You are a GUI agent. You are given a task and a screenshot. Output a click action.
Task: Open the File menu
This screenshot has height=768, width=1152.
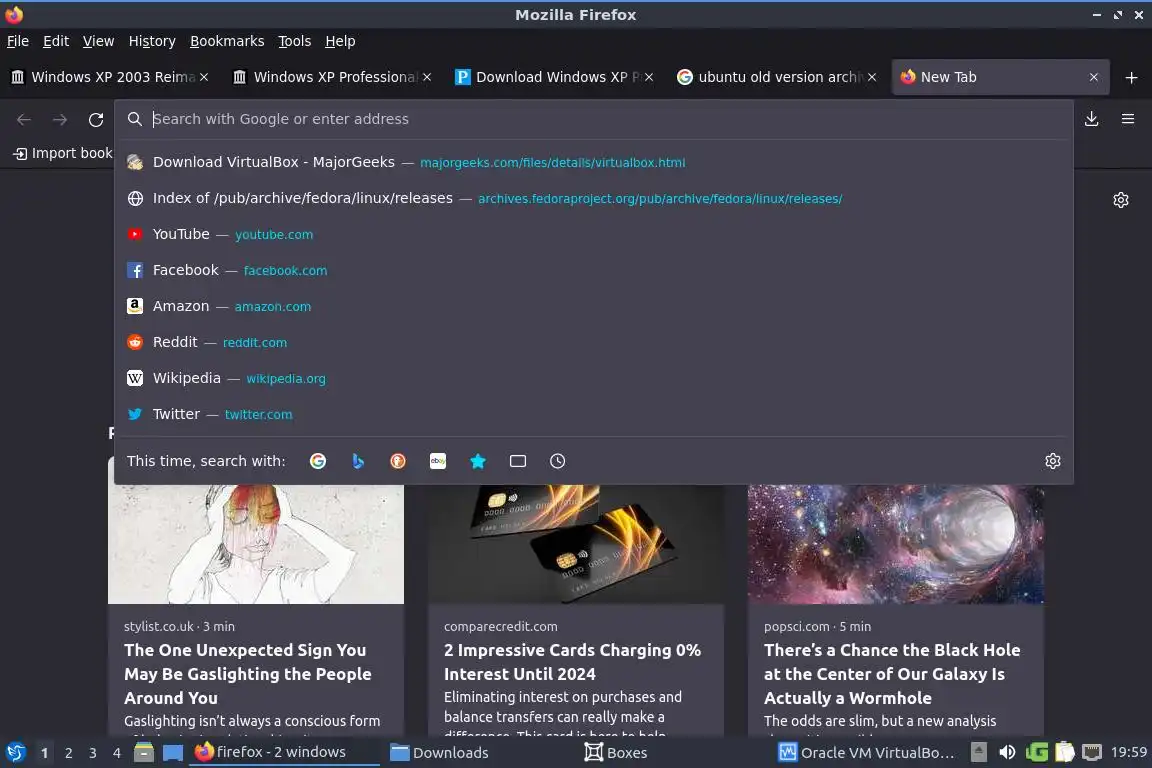pos(18,41)
